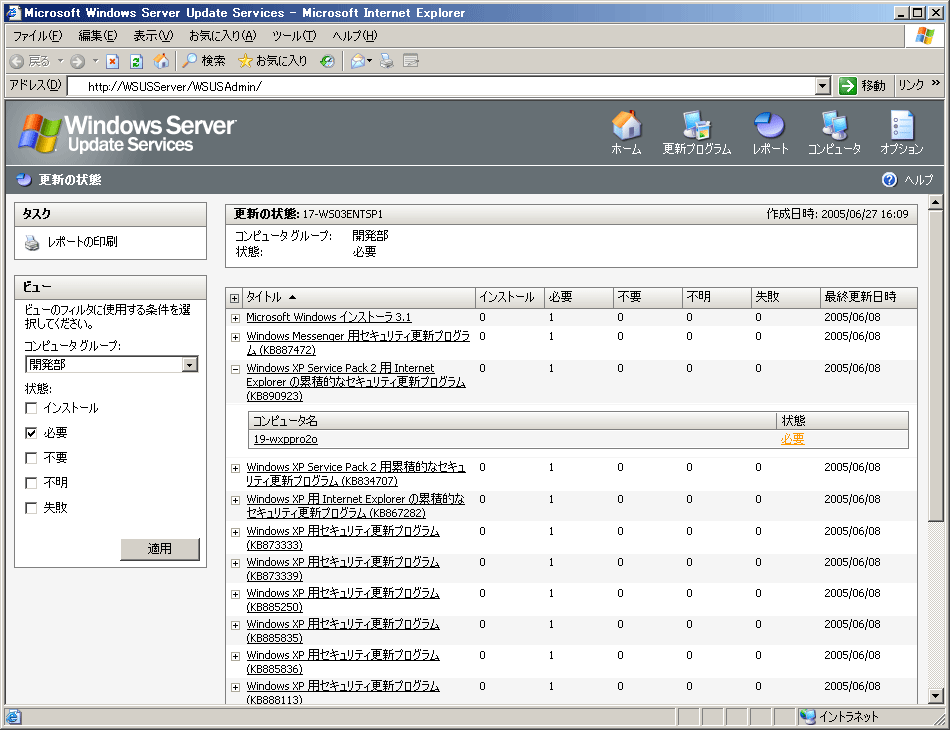Click the scrollbar up arrow

click(x=935, y=202)
